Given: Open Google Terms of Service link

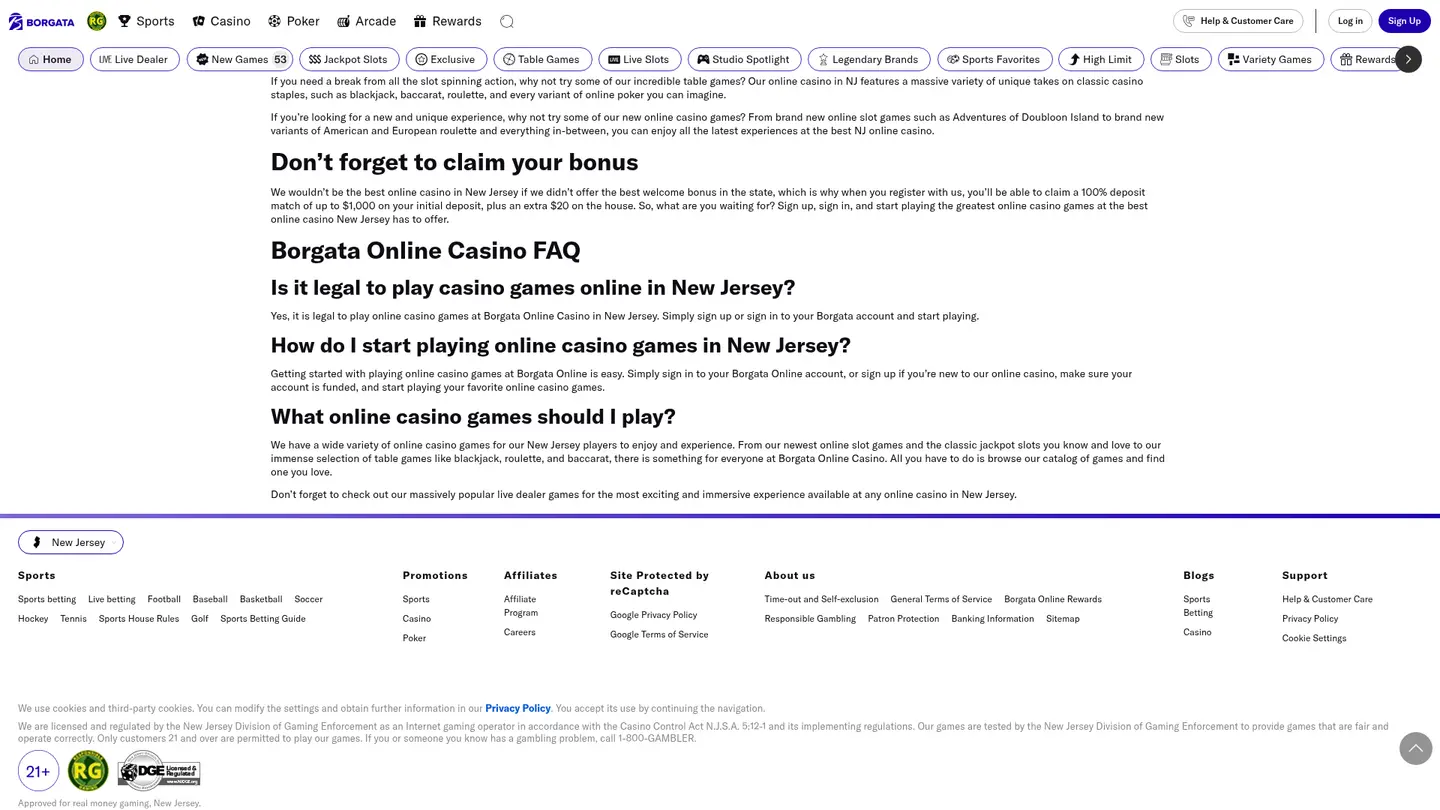Looking at the screenshot, I should pyautogui.click(x=659, y=634).
